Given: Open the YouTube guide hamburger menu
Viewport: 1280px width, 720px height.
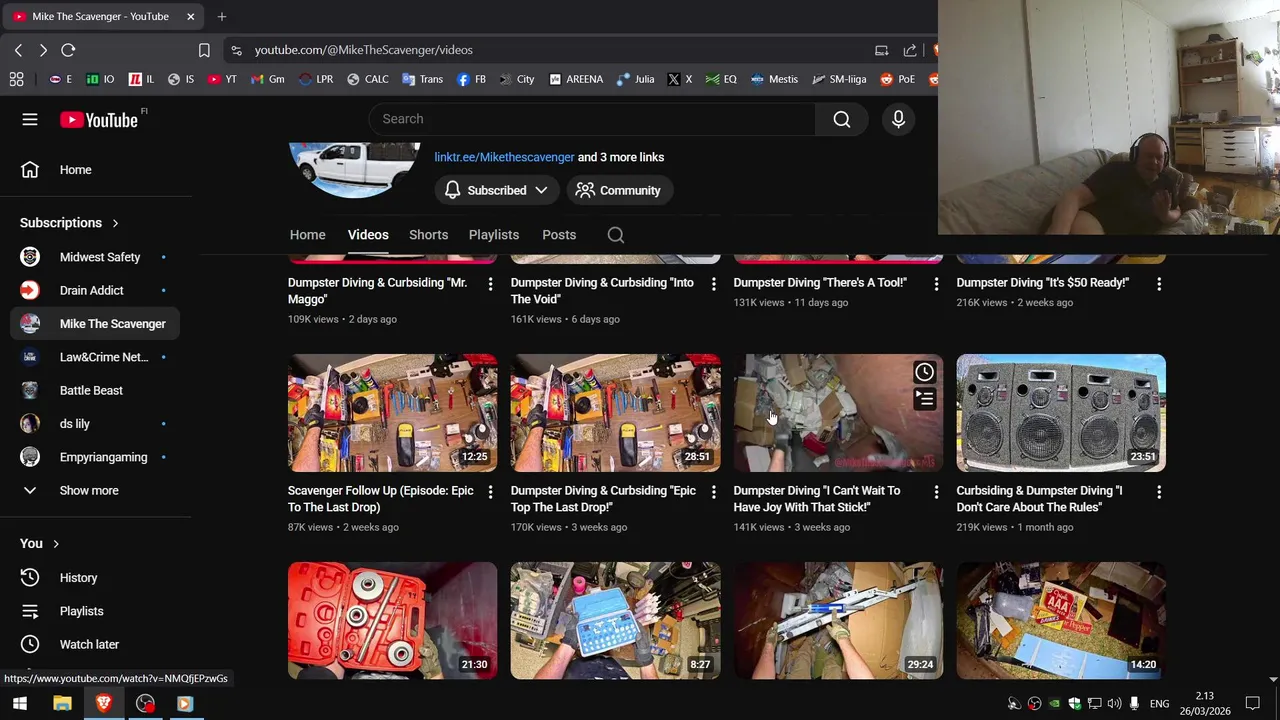Looking at the screenshot, I should 30,120.
